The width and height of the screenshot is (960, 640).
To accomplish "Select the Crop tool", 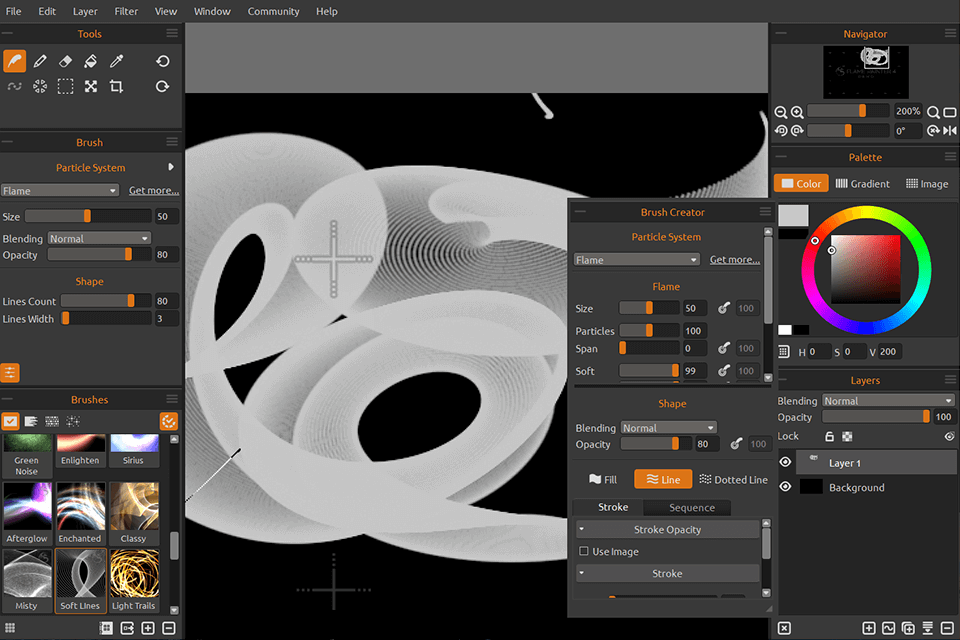I will [116, 87].
